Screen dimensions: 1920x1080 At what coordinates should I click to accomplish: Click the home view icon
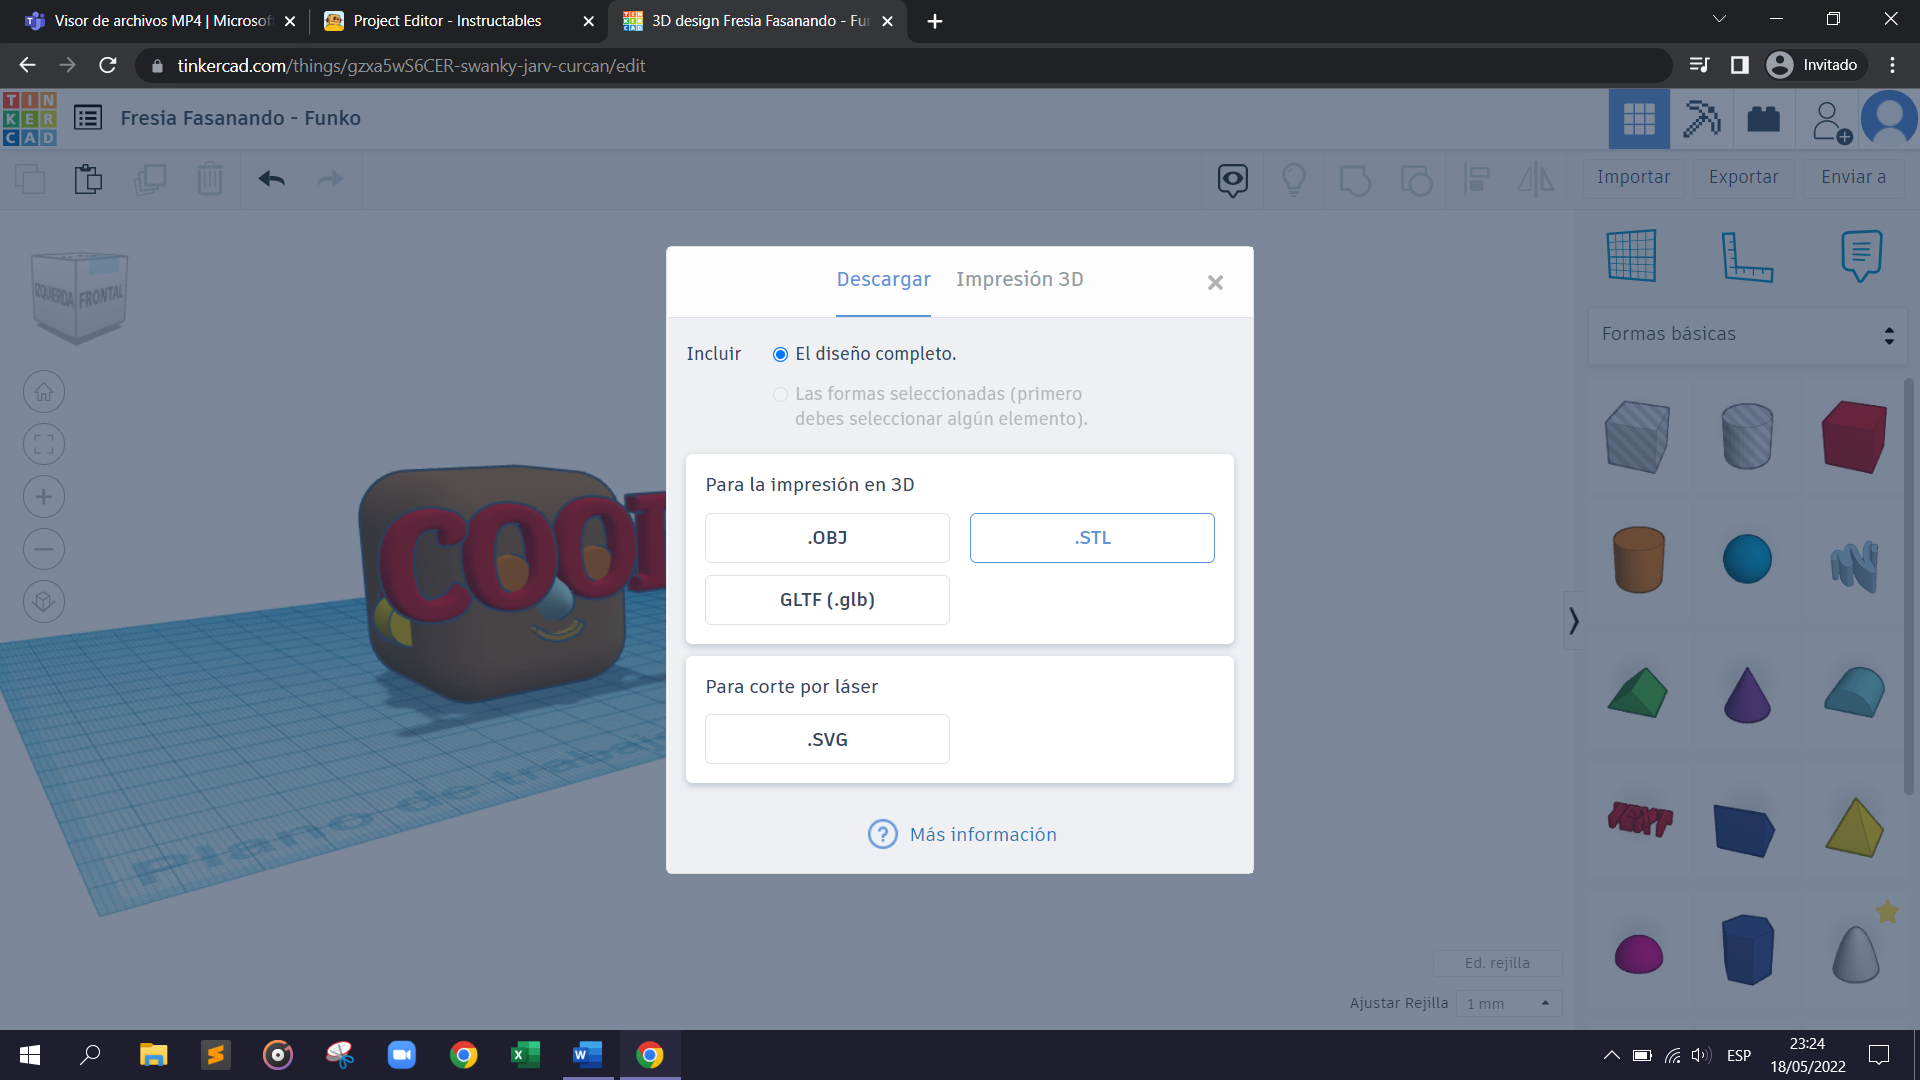click(44, 392)
